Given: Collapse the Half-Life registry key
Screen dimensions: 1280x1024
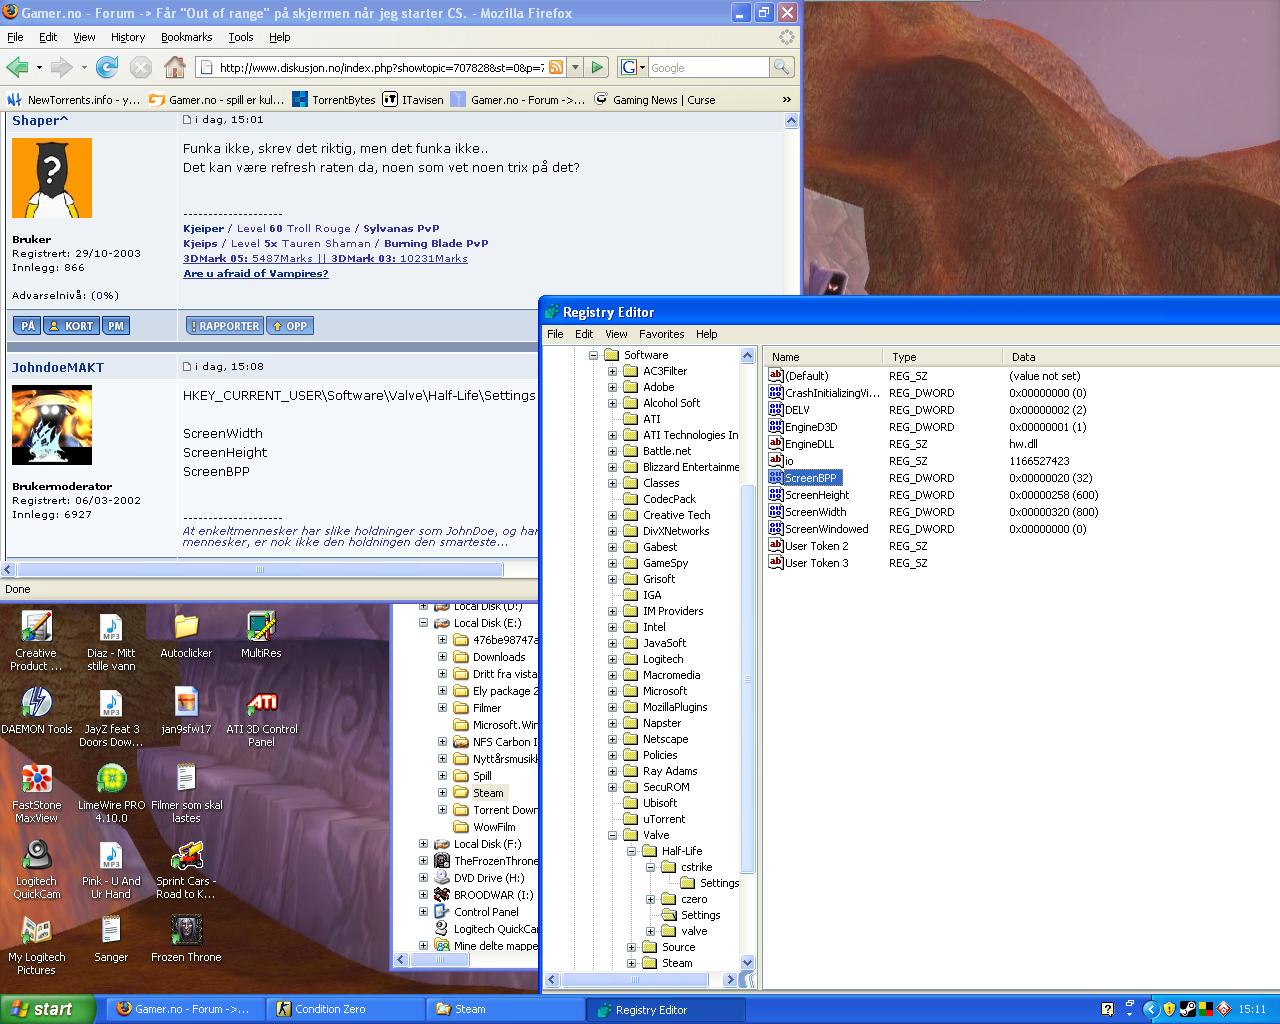Looking at the screenshot, I should (x=631, y=851).
